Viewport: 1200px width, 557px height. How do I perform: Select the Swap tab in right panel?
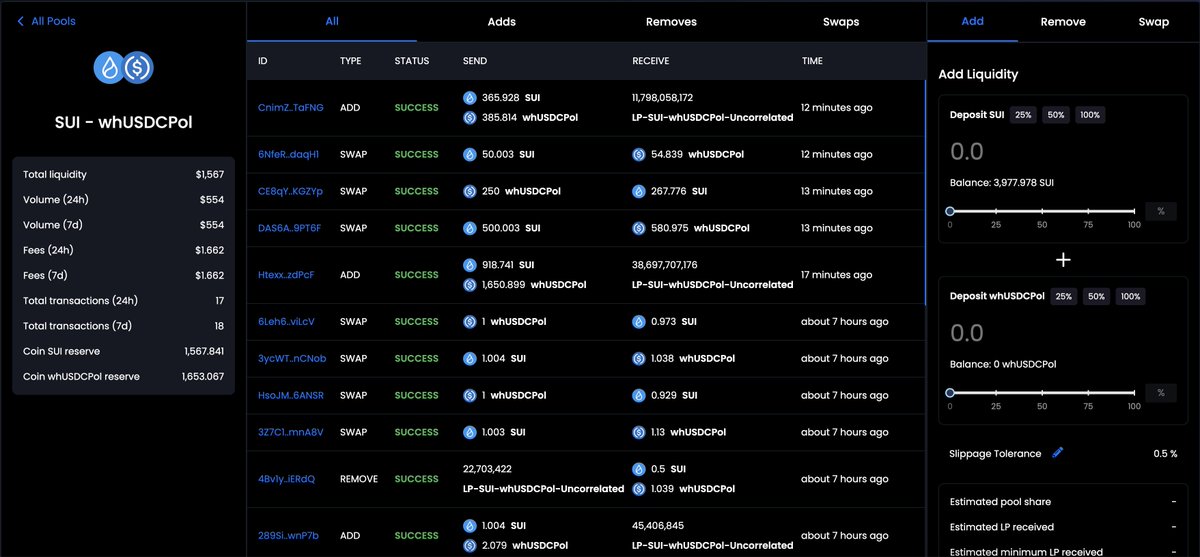(x=1153, y=21)
